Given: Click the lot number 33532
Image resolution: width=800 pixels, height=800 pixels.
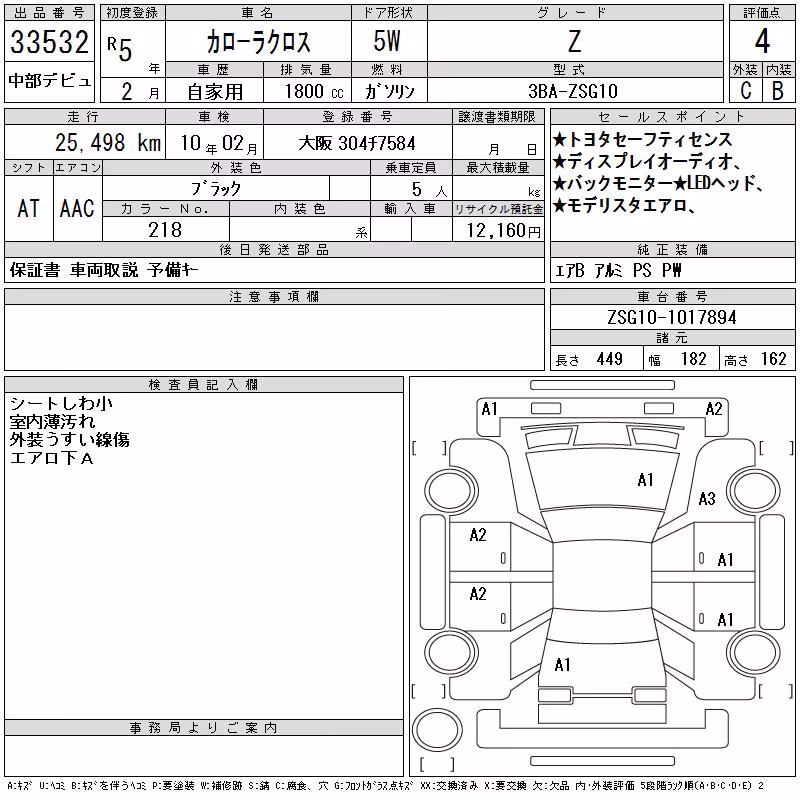Looking at the screenshot, I should point(49,42).
